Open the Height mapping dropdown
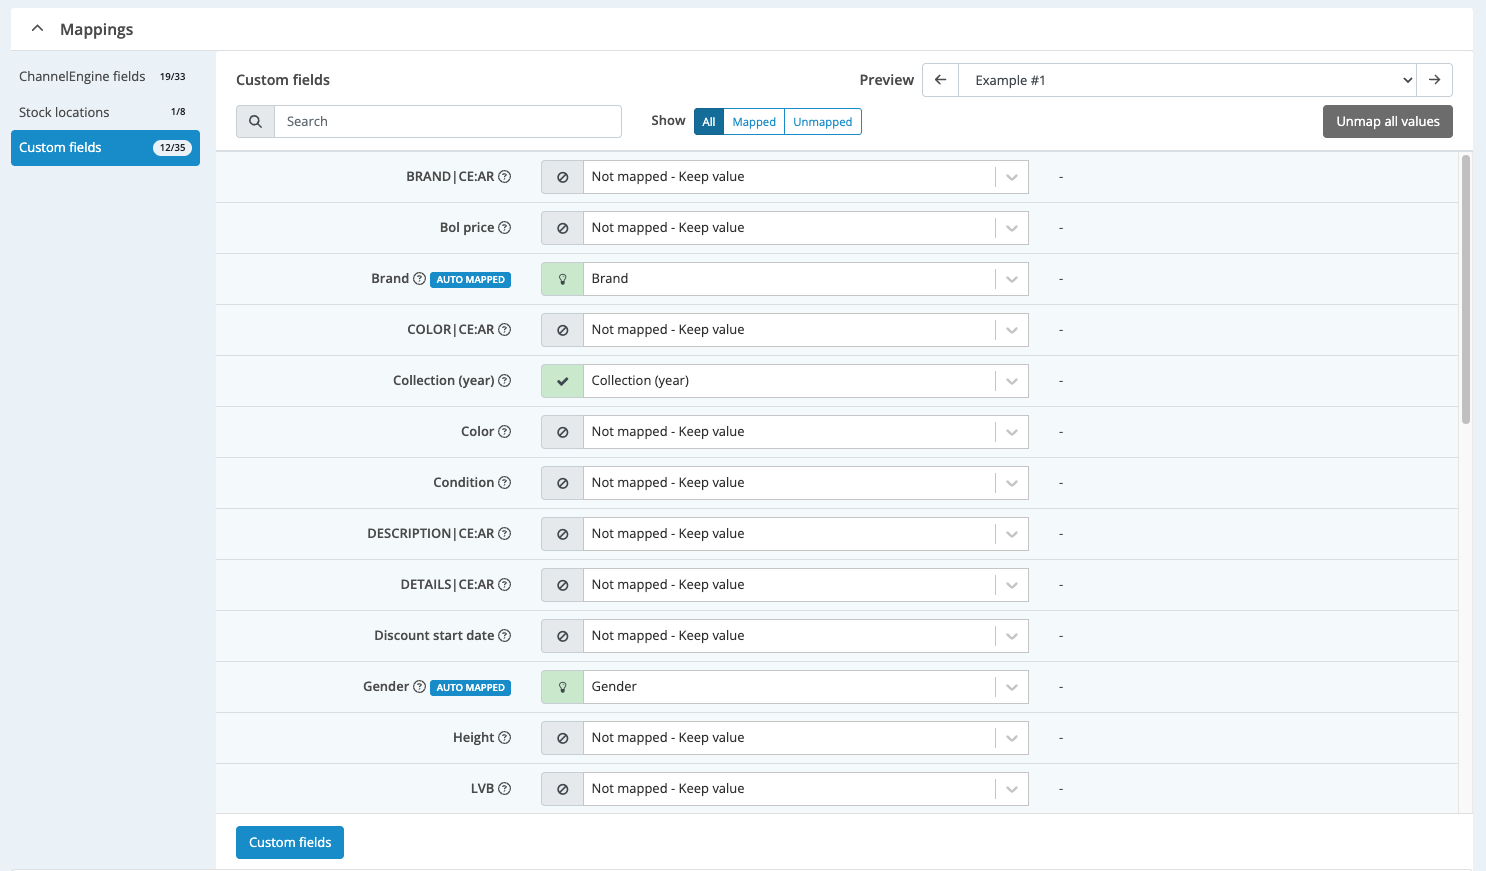 coord(805,738)
